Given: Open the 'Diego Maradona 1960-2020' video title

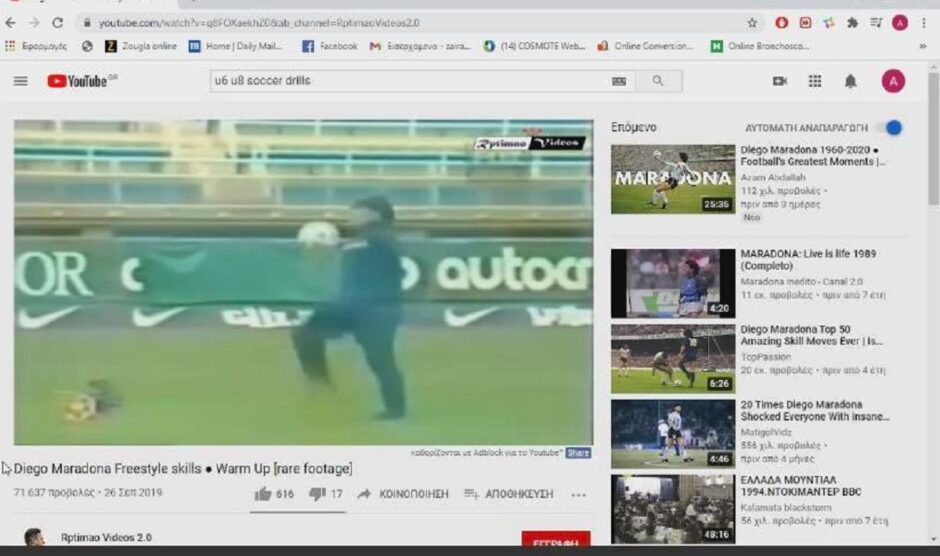Looking at the screenshot, I should click(x=812, y=156).
